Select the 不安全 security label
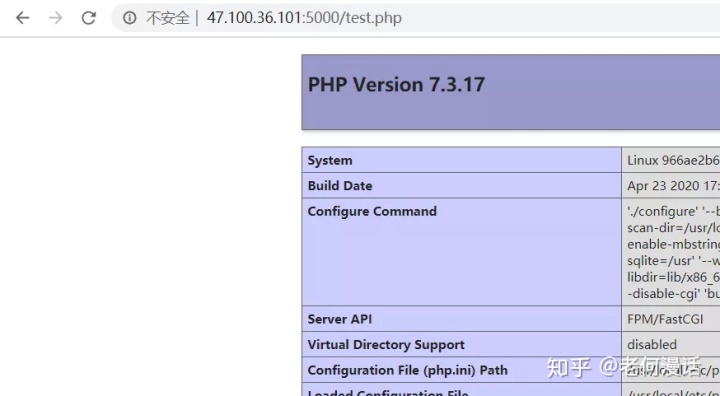The height and width of the screenshot is (396, 720). 168,18
